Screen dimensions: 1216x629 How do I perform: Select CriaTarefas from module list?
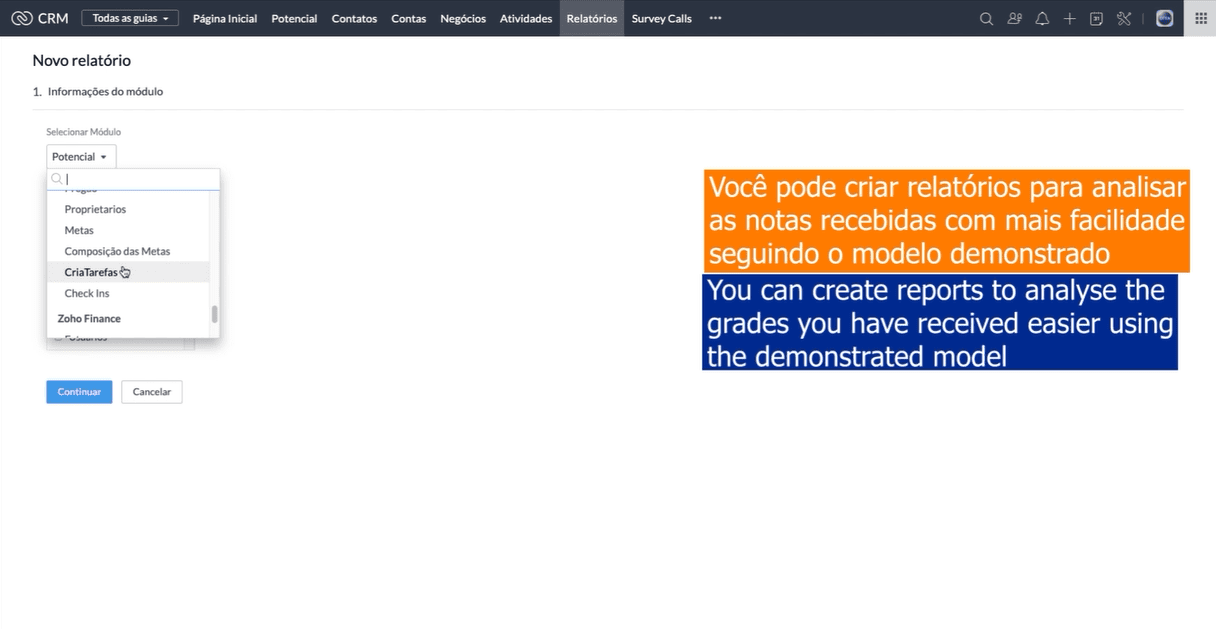(90, 272)
